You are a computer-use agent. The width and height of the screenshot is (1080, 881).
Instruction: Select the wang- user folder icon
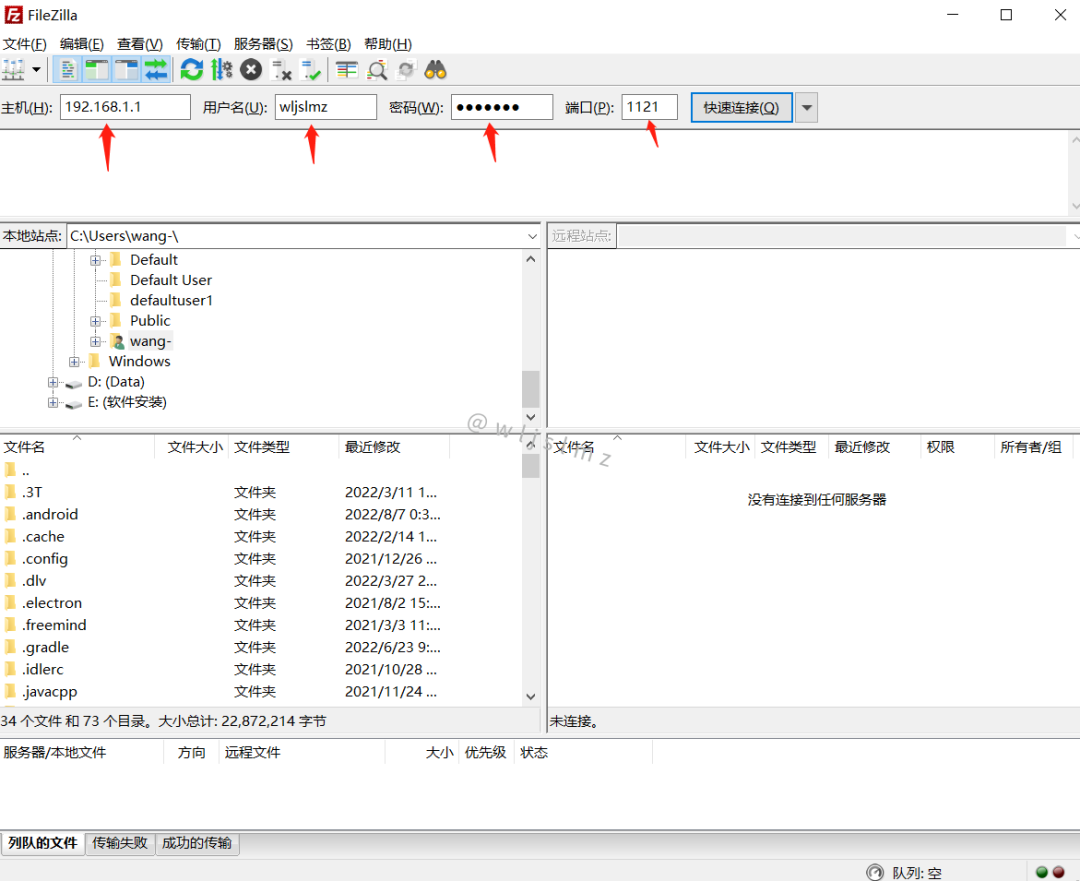tap(118, 342)
